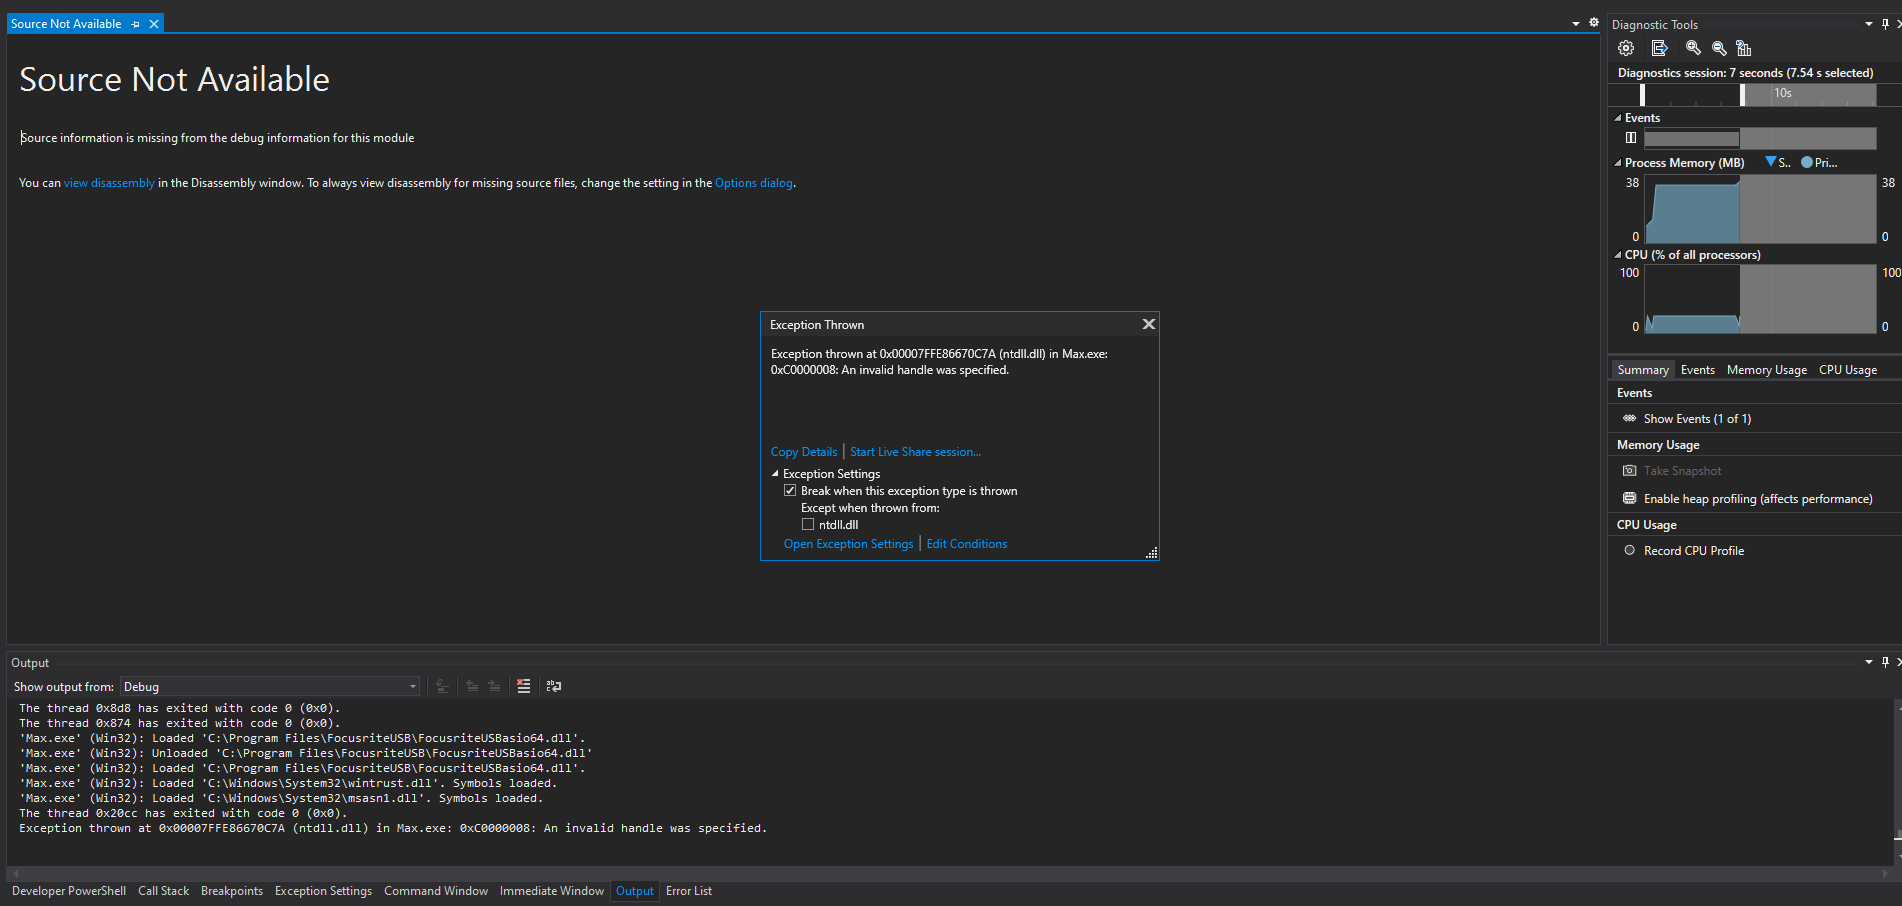Viewport: 1902px width, 906px height.
Task: Click the Output horizontal scrollbar track
Action: coord(950,873)
